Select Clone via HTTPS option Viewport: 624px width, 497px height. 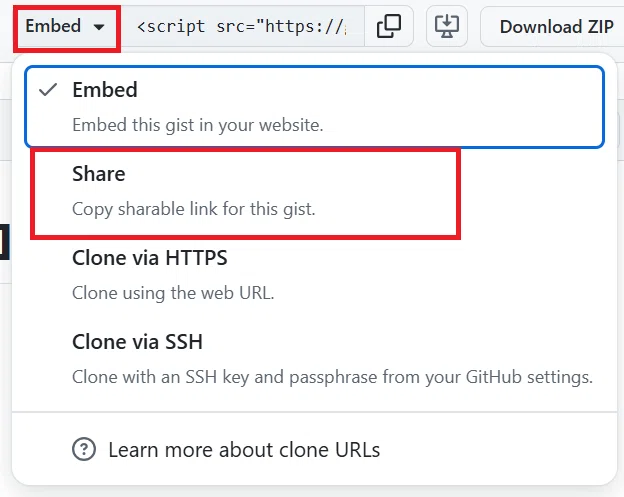tap(314, 275)
